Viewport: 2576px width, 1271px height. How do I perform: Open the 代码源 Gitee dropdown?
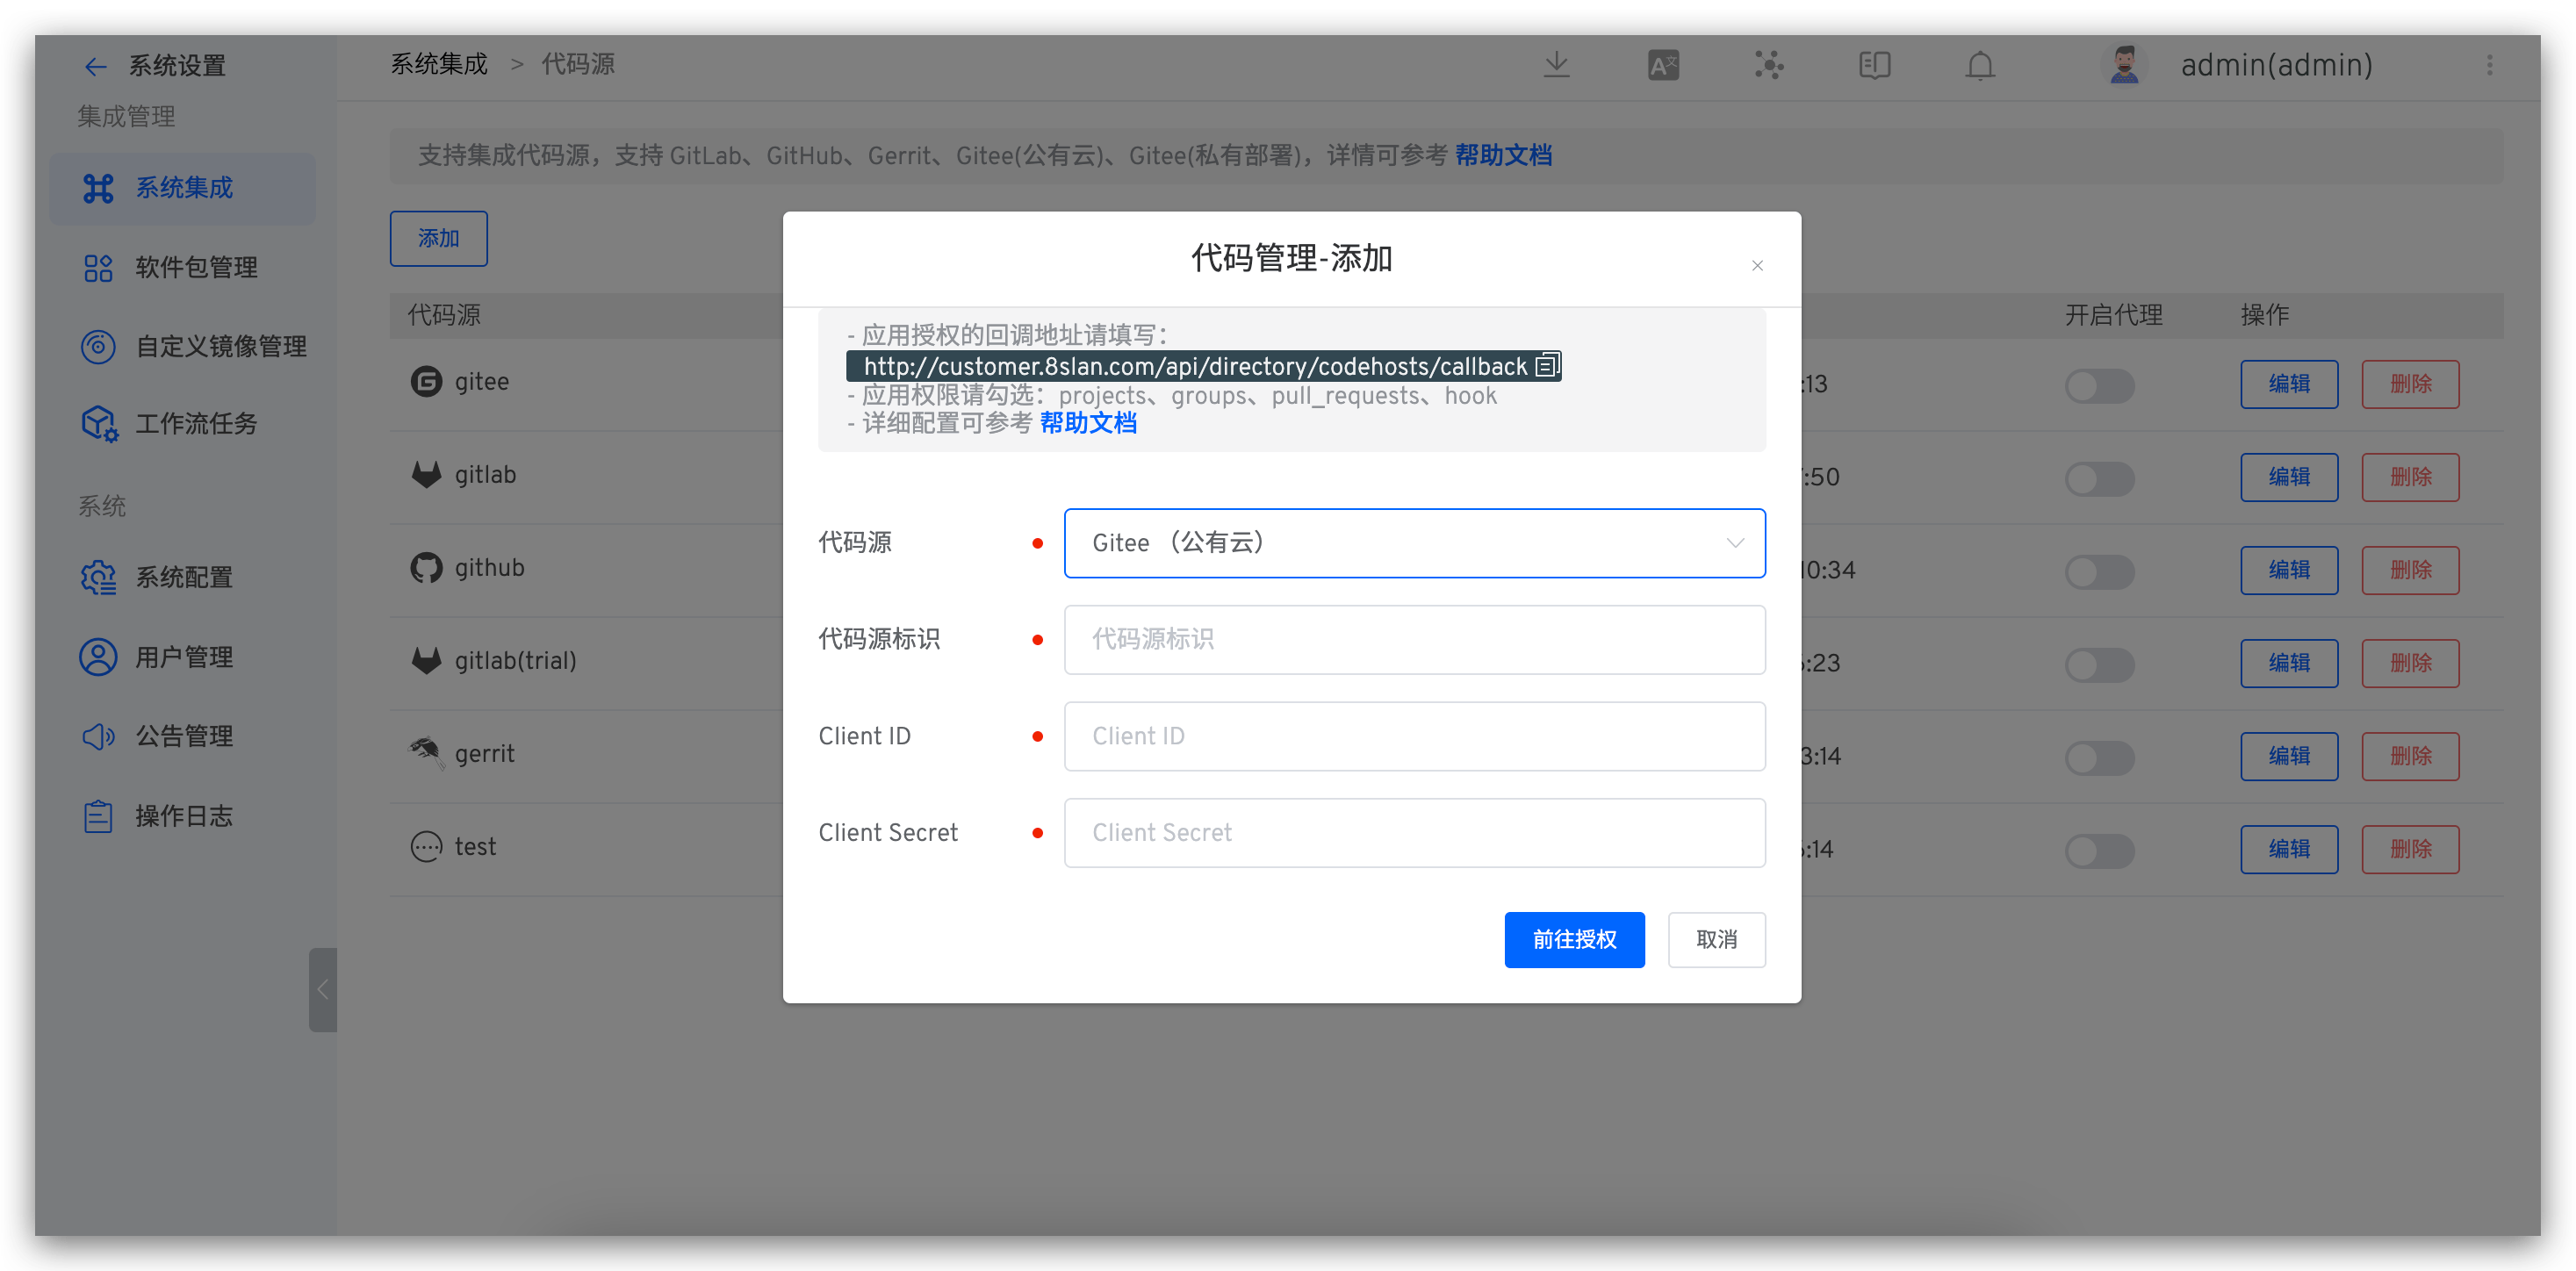[x=1414, y=543]
